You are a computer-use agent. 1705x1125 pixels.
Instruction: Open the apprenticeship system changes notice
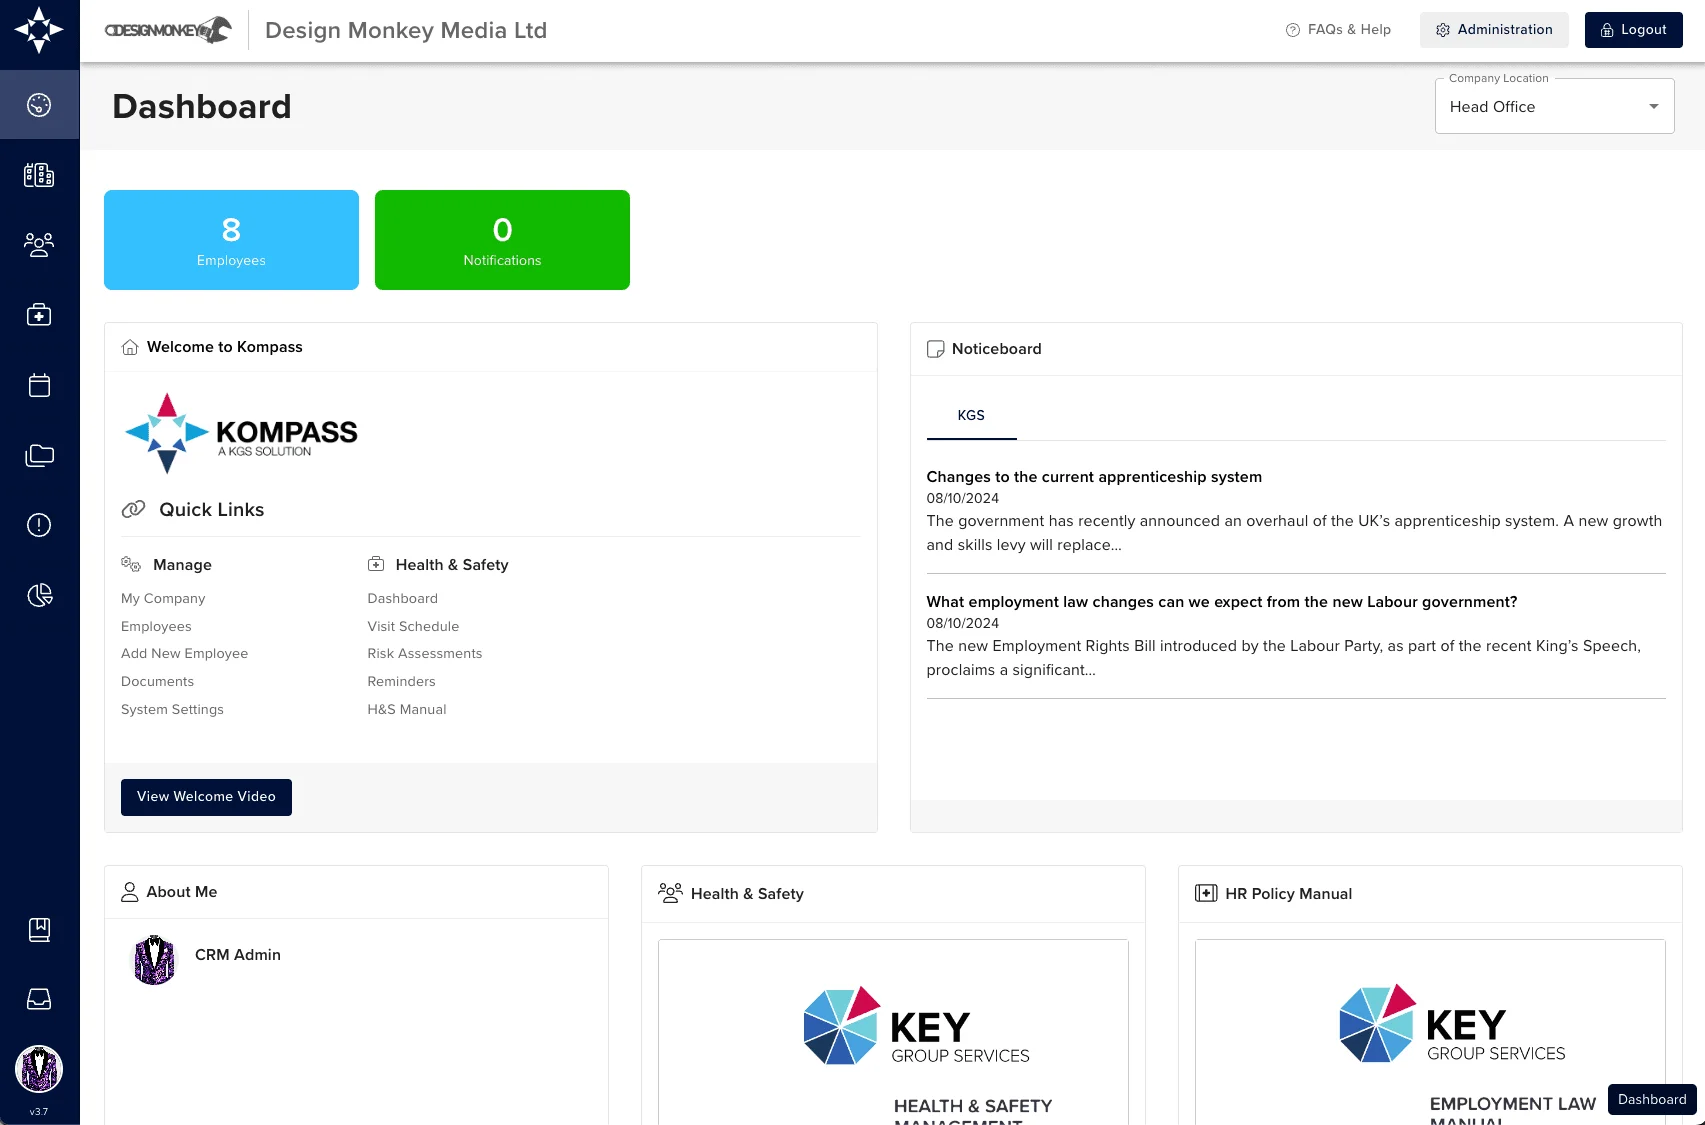[1094, 477]
